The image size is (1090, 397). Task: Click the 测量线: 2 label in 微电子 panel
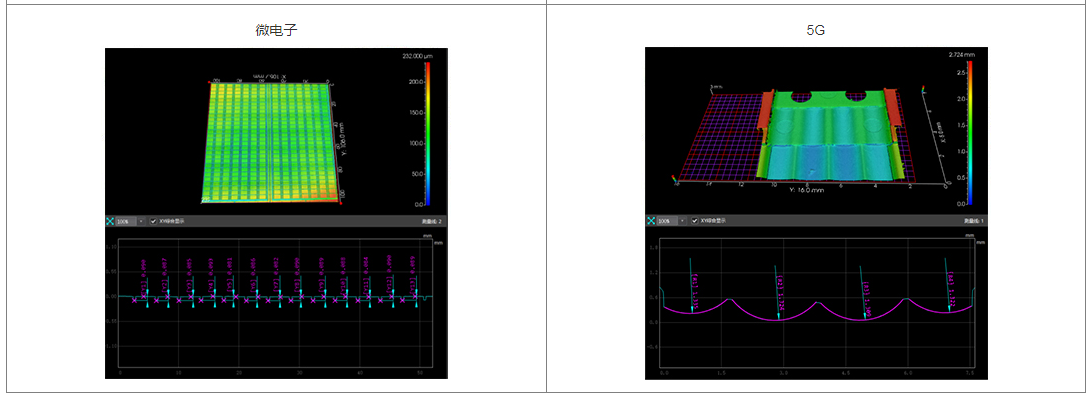431,221
